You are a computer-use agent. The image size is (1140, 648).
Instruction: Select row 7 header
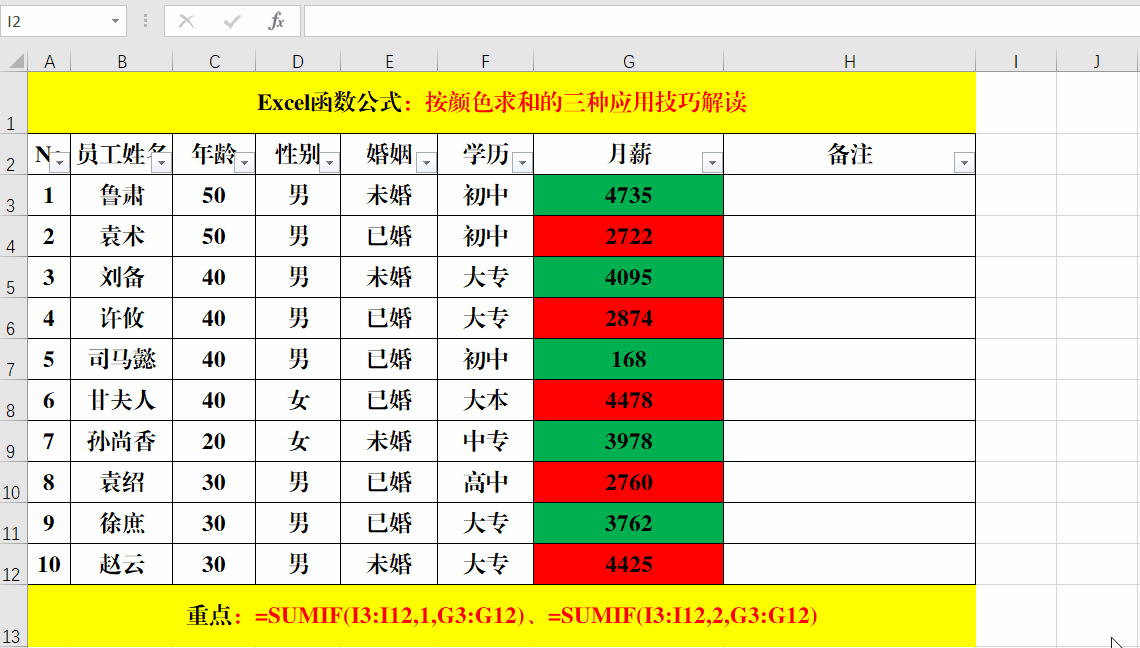(13, 359)
